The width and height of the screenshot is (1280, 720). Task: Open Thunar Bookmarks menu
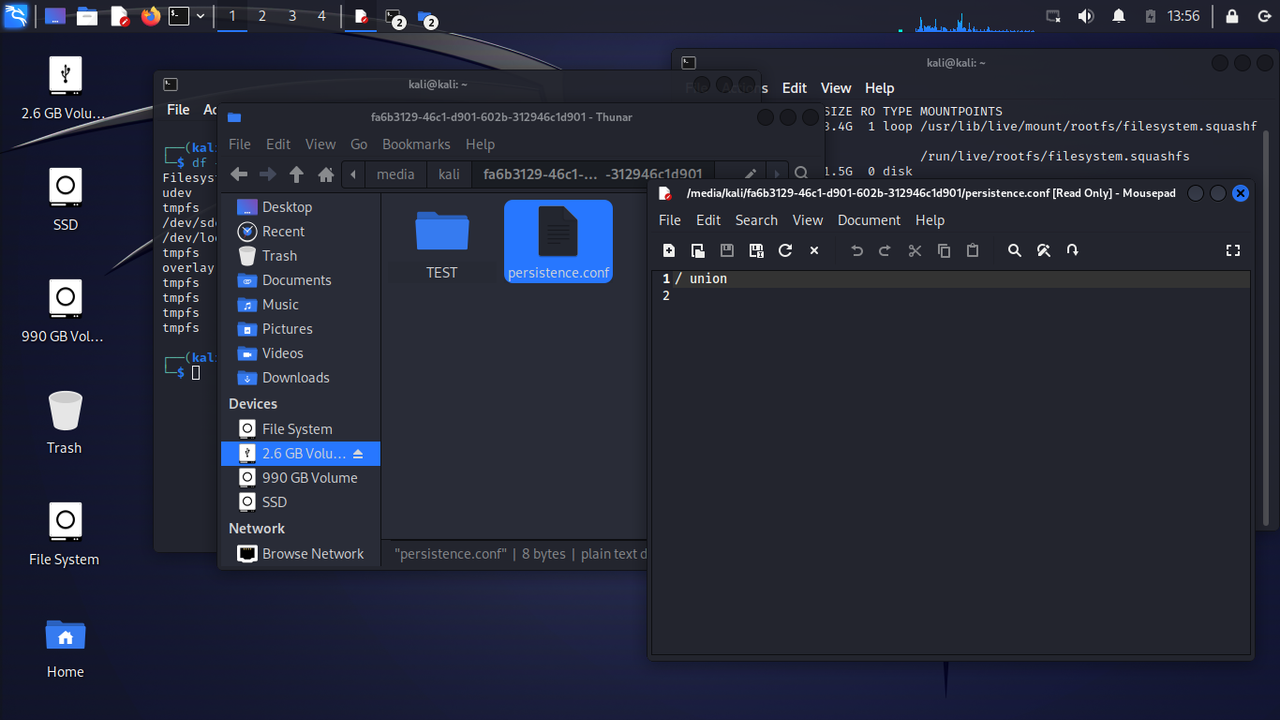pos(416,144)
